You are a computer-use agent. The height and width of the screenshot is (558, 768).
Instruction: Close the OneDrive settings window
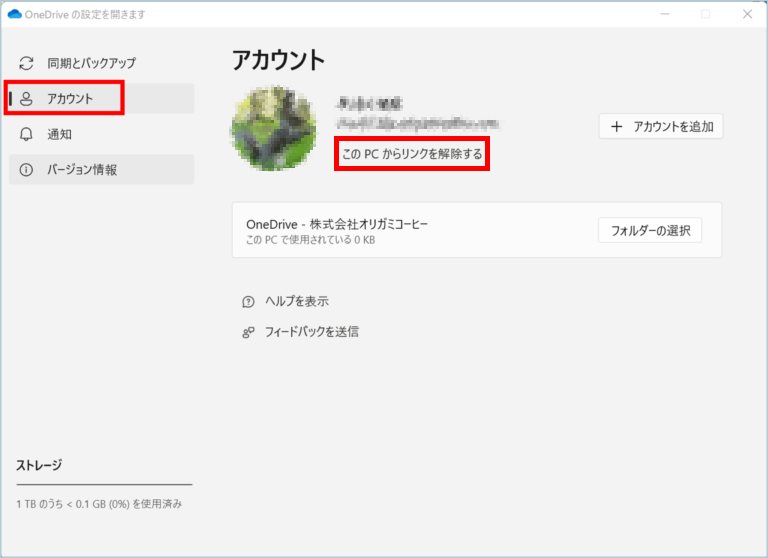[x=747, y=14]
